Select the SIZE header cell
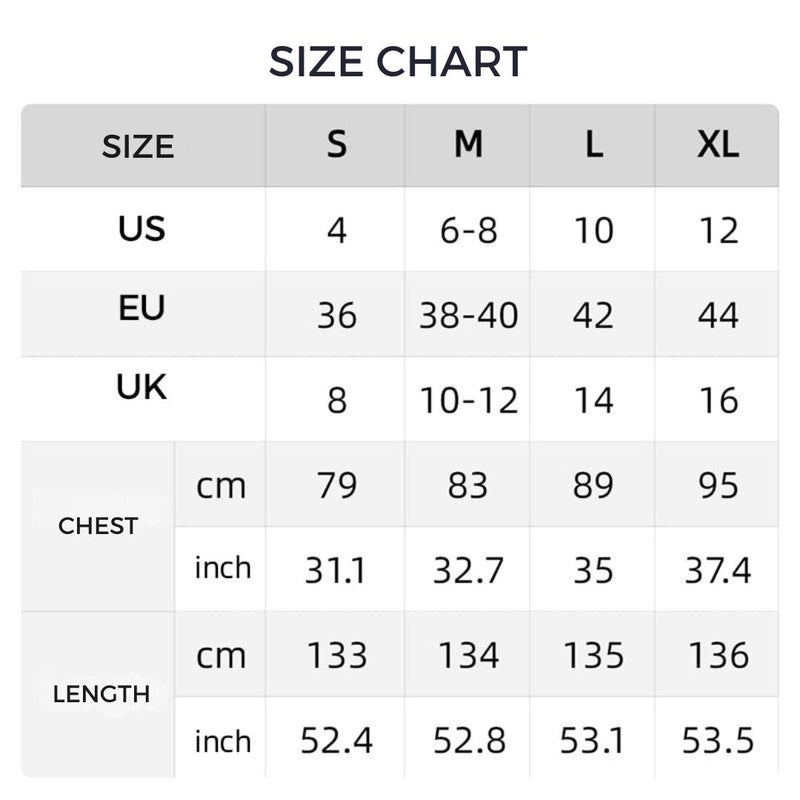This screenshot has width=800, height=800. coord(138,147)
